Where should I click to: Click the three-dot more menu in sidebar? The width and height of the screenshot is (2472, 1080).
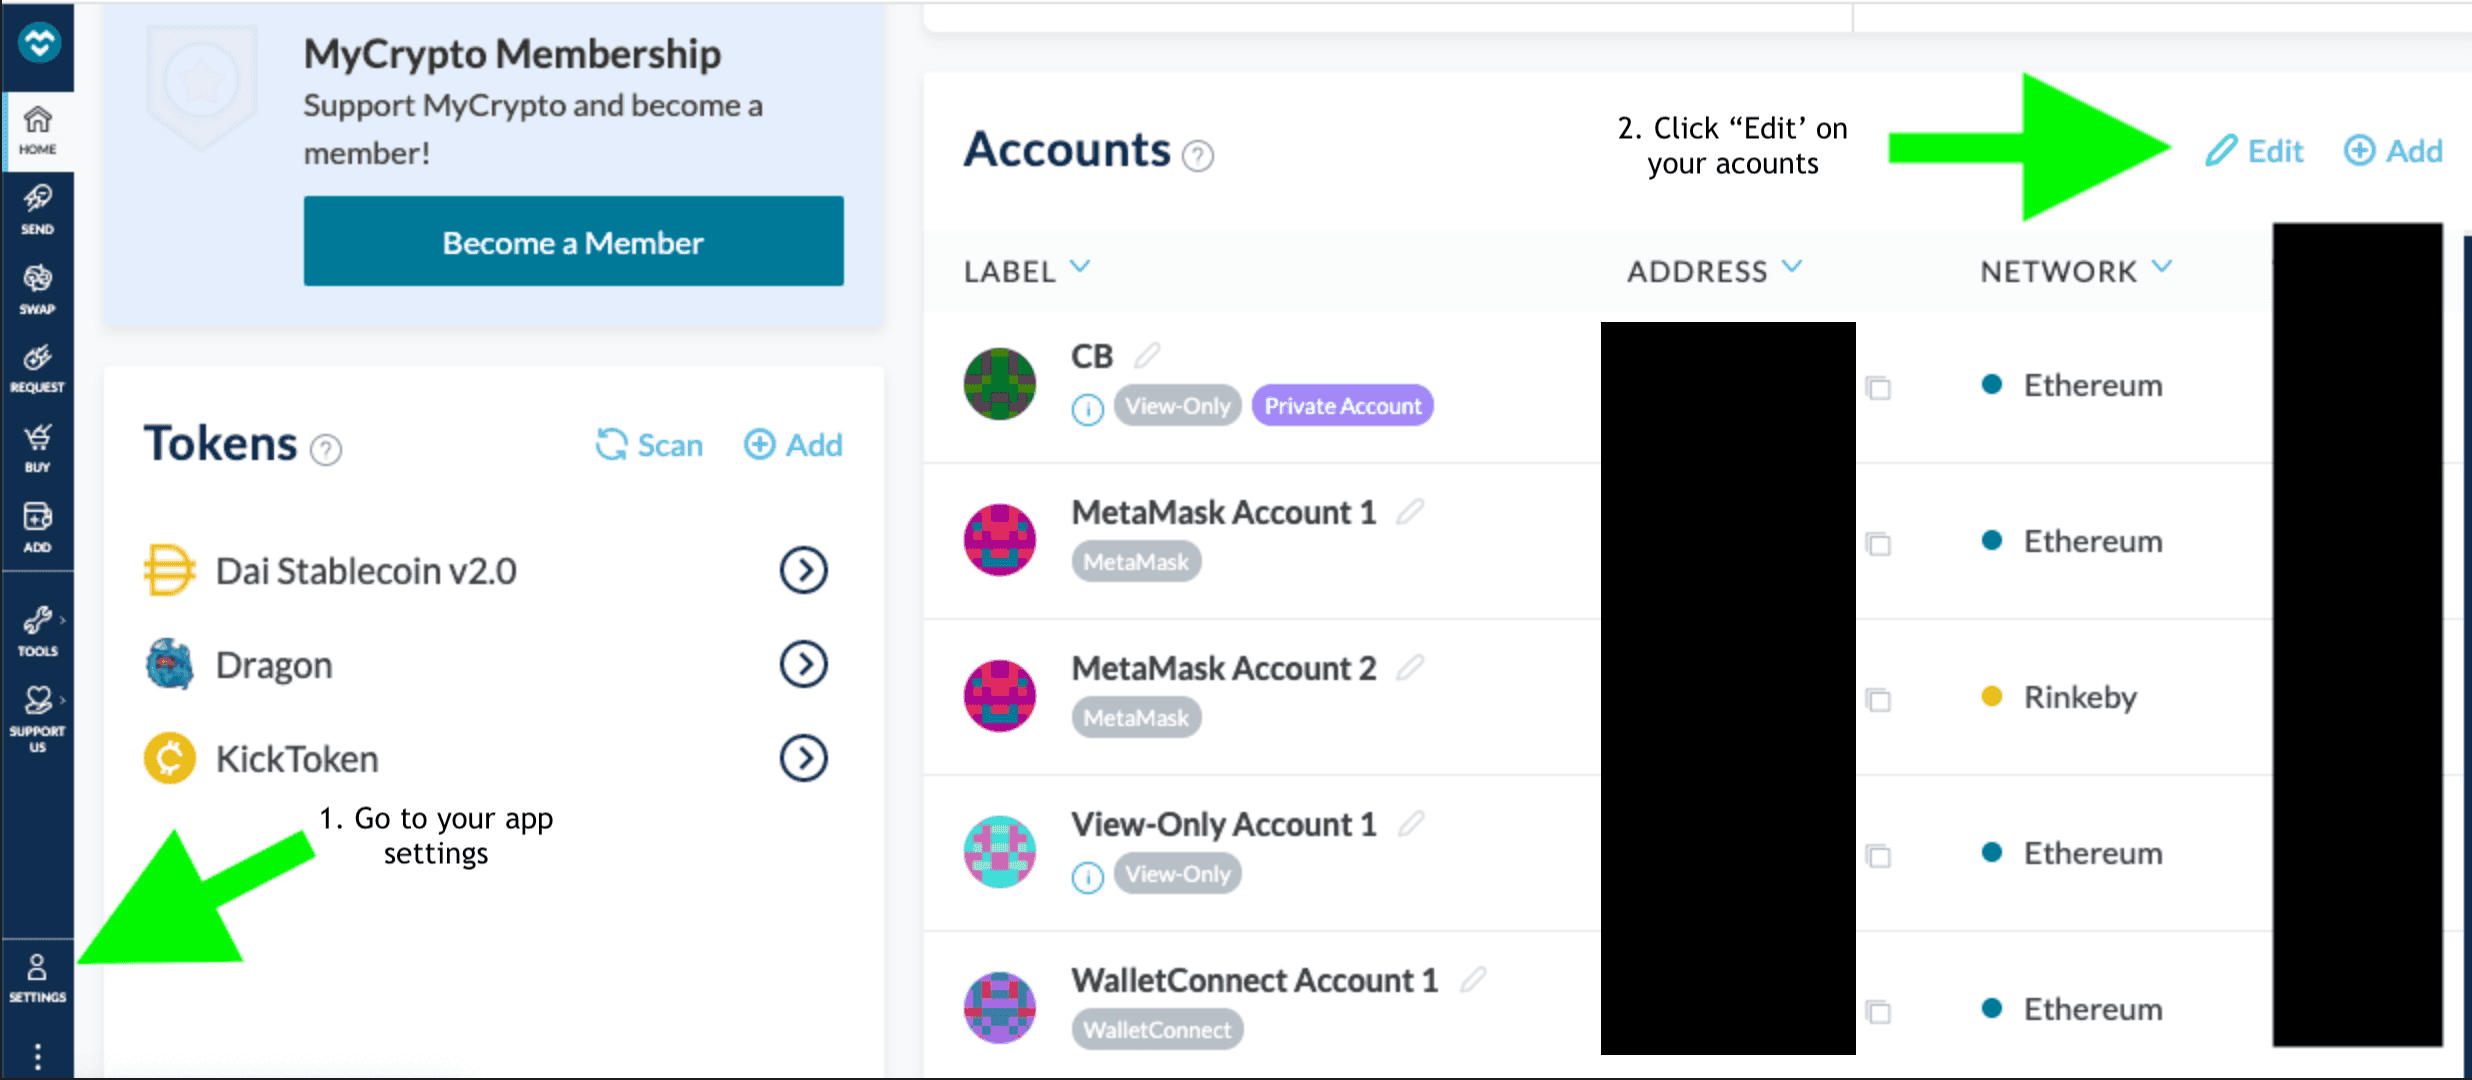point(37,1056)
